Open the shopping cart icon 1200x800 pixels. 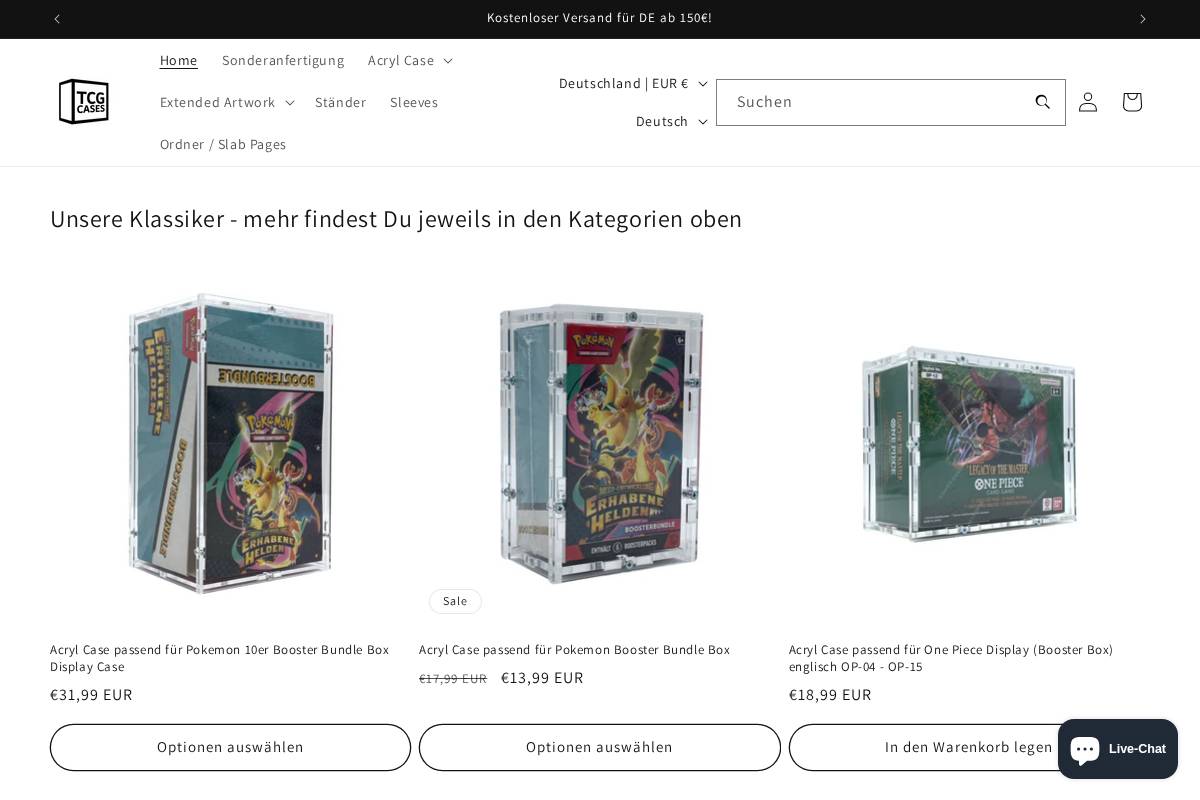click(1132, 102)
